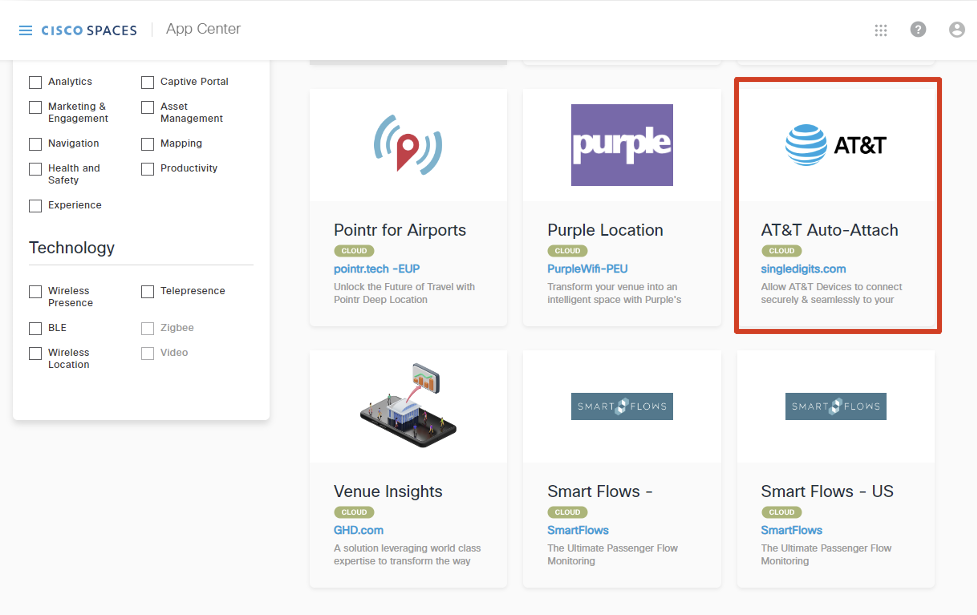This screenshot has height=615, width=977.
Task: Click the Purple app logo
Action: [x=621, y=145]
